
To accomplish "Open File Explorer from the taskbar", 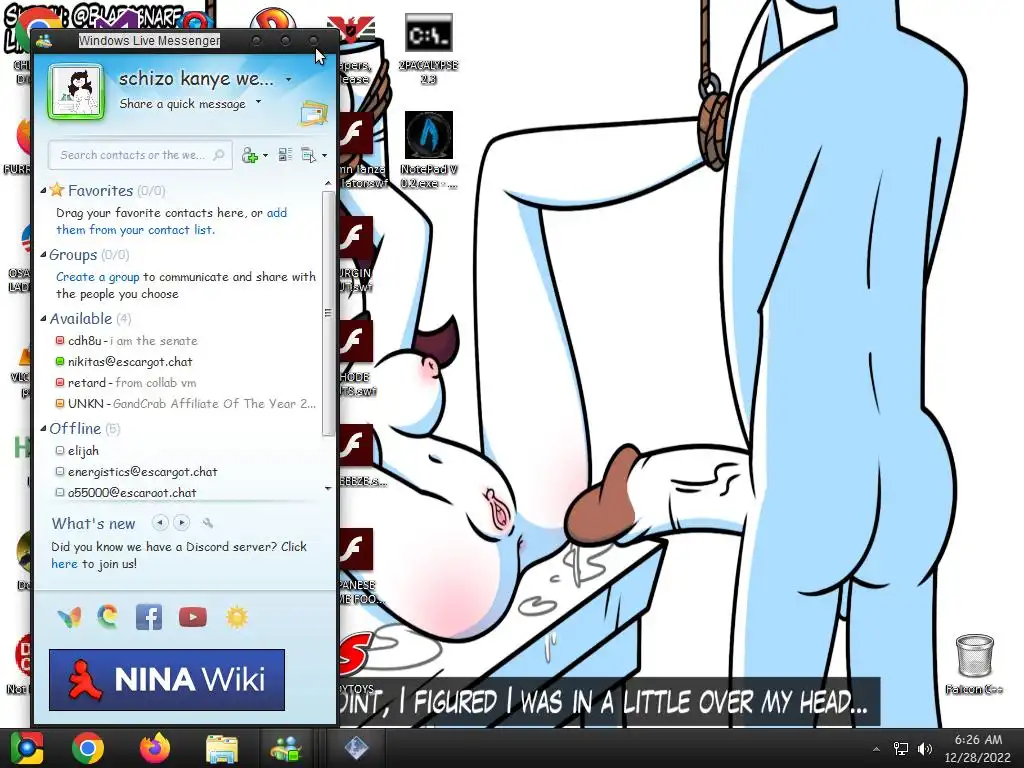I will pos(222,749).
